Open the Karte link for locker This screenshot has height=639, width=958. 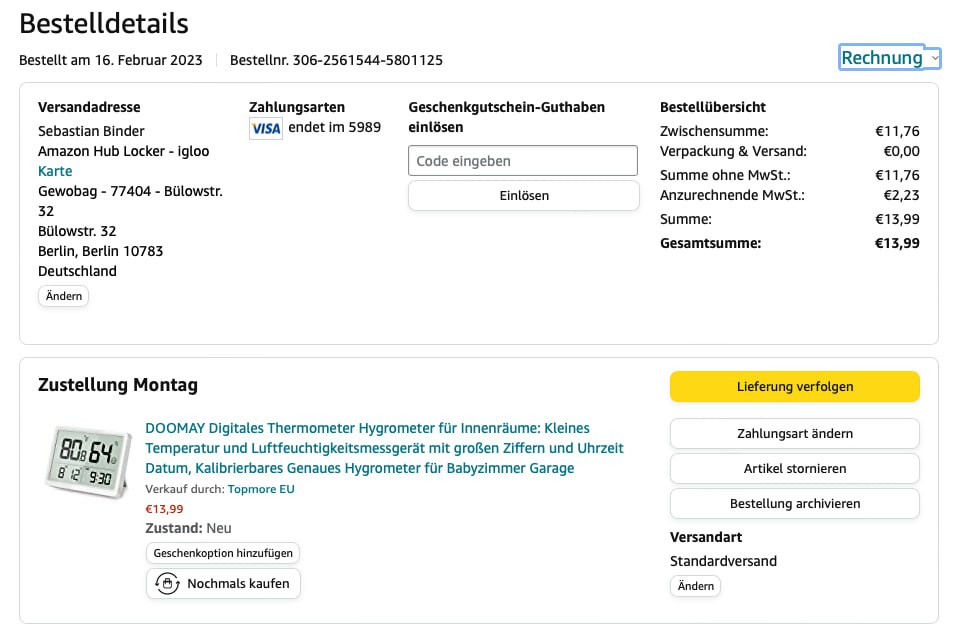tap(55, 171)
